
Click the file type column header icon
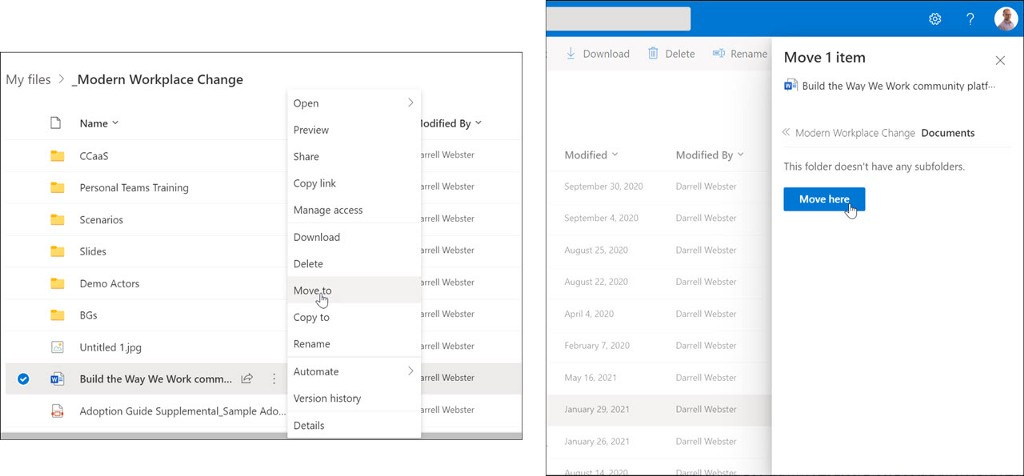click(x=56, y=123)
